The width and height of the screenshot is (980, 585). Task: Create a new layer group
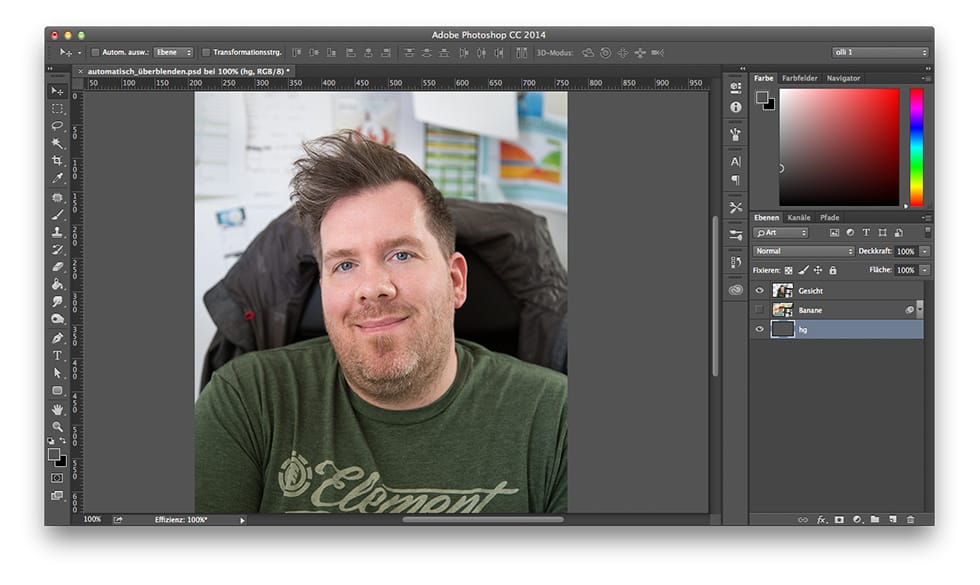click(875, 519)
